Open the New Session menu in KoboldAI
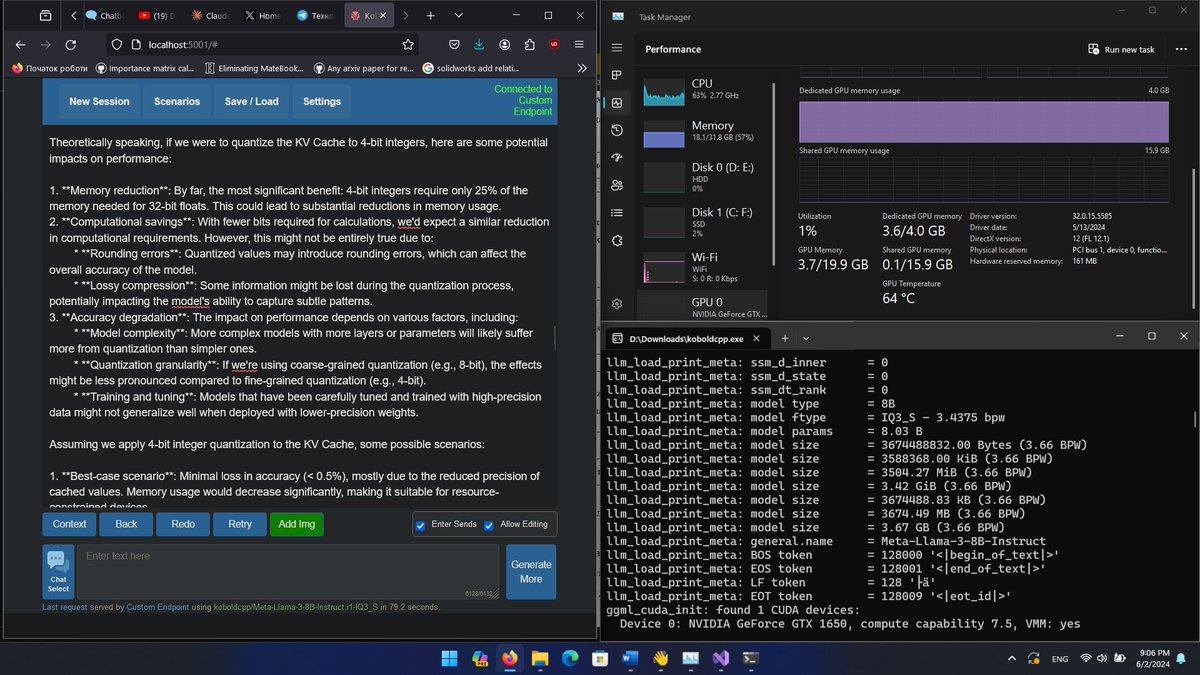Screen dimensions: 1200x675 point(99,101)
